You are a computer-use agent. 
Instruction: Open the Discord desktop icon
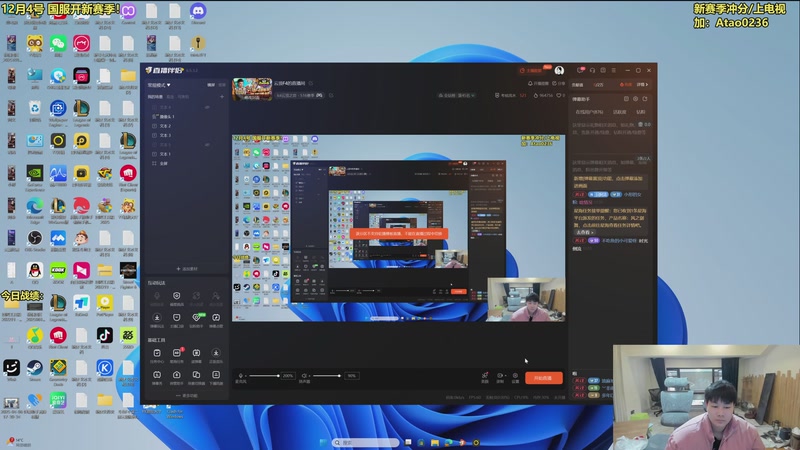198,11
